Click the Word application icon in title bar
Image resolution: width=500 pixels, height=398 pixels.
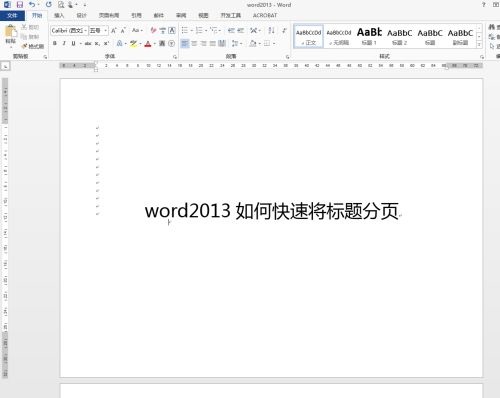coord(7,5)
